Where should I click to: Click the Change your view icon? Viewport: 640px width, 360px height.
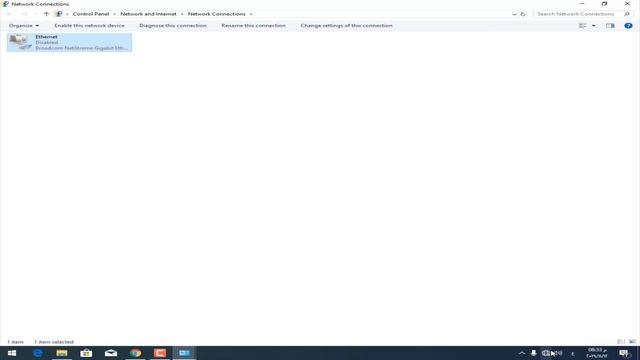coord(582,26)
